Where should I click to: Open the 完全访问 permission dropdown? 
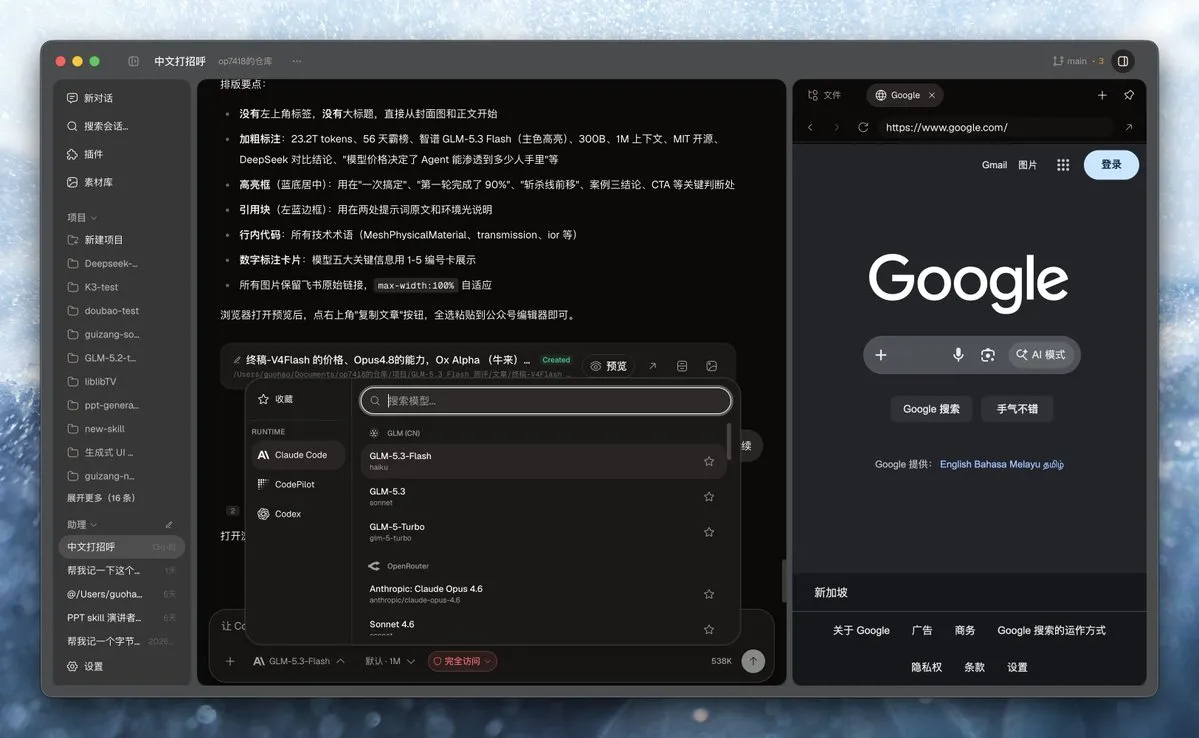pos(462,662)
